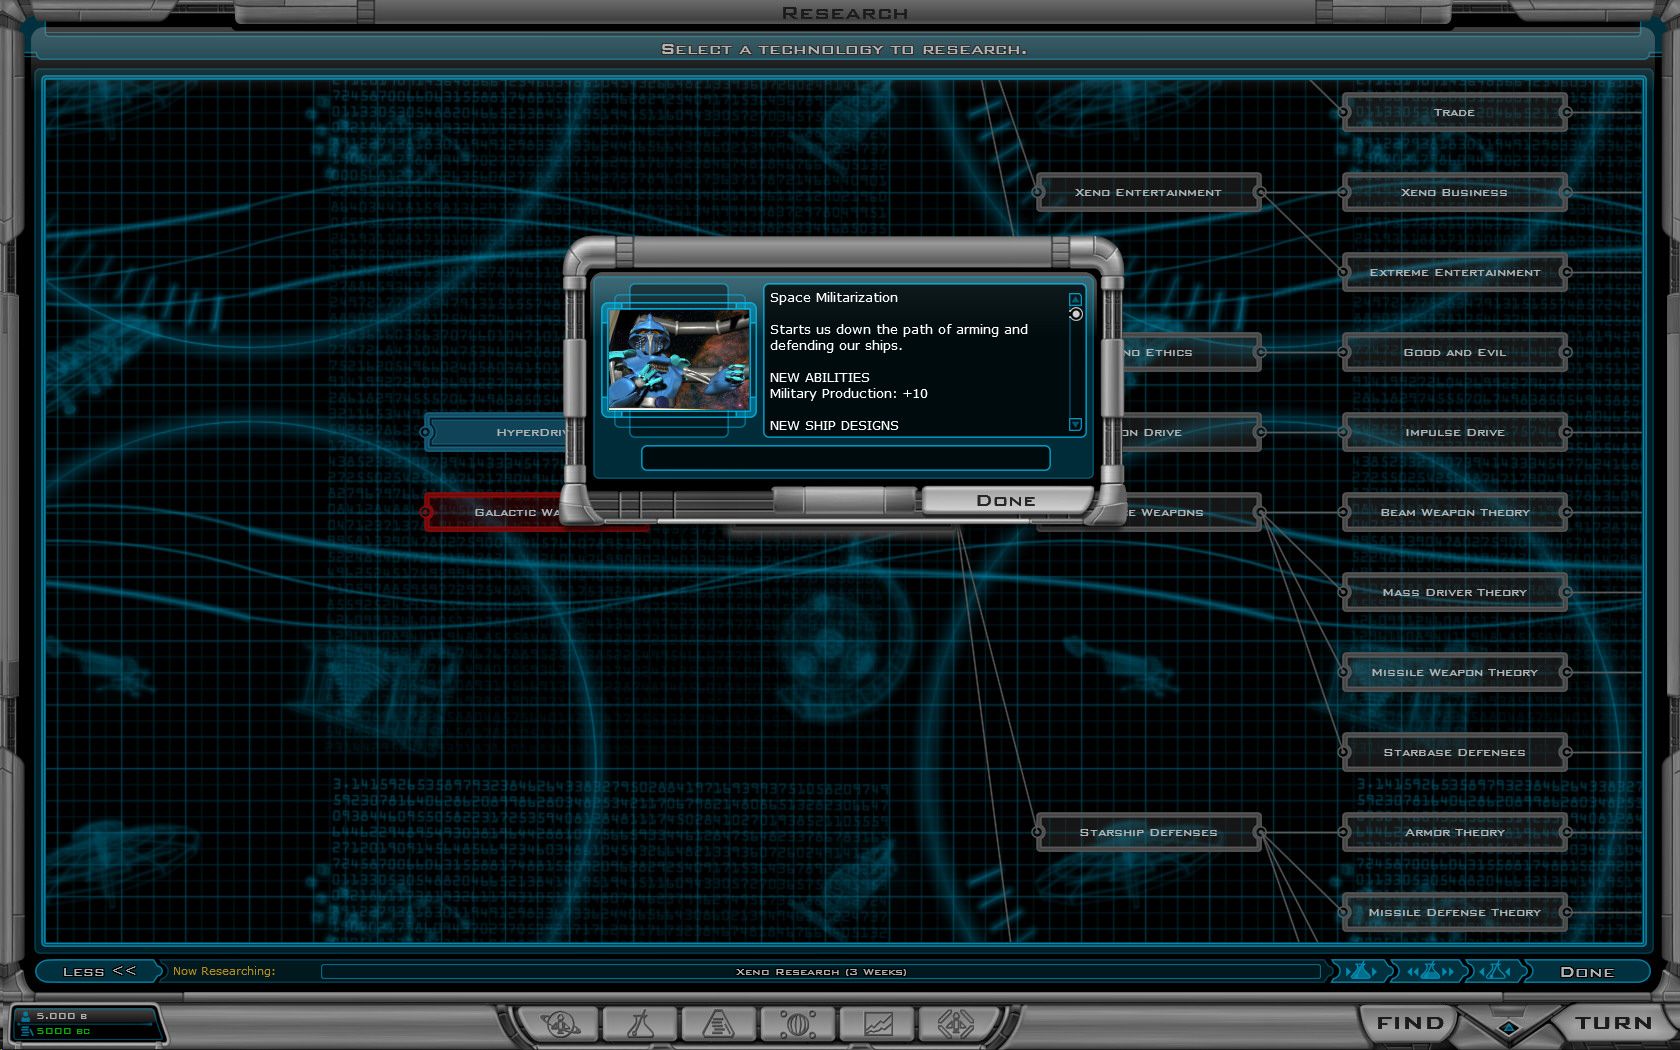Click the double-arrow flask research icon

pyautogui.click(x=1430, y=971)
